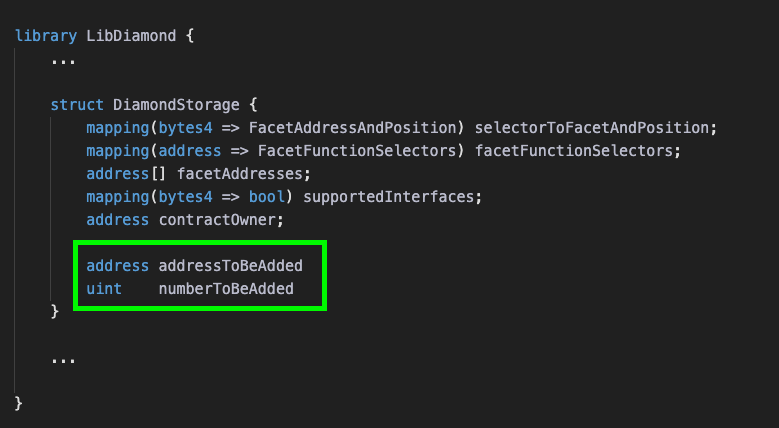
Task: Select the DiamondStorage struct name
Action: point(176,105)
